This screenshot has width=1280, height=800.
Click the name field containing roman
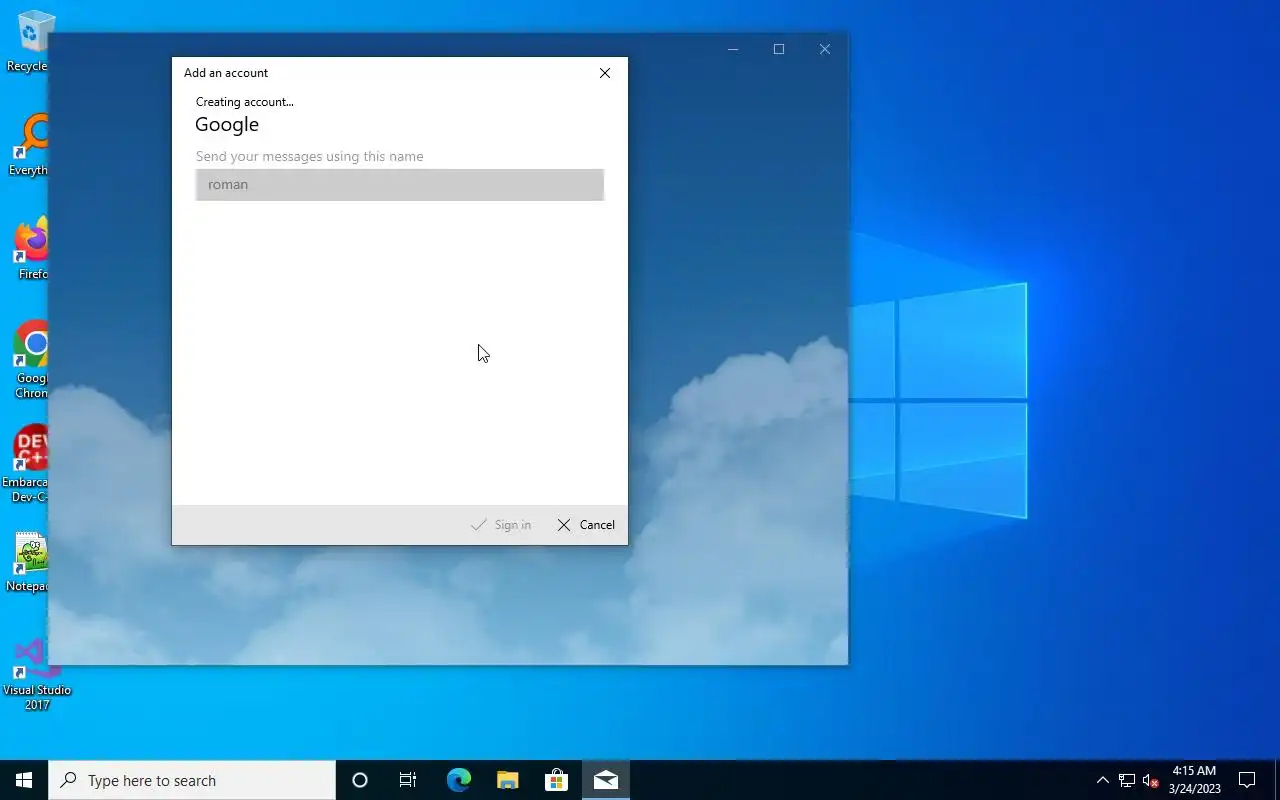400,185
